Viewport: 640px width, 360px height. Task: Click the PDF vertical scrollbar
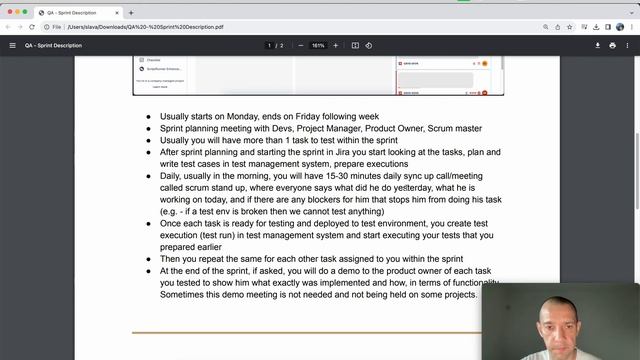click(637, 171)
